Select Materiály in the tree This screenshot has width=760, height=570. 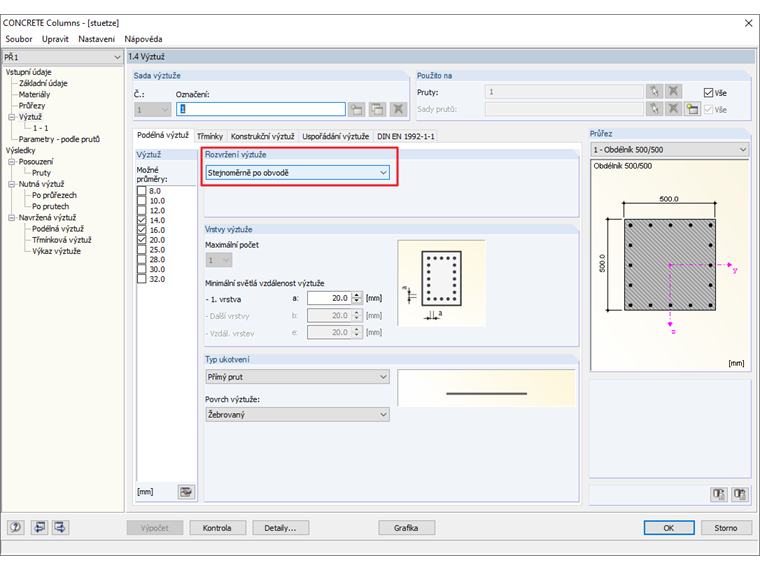tap(34, 95)
